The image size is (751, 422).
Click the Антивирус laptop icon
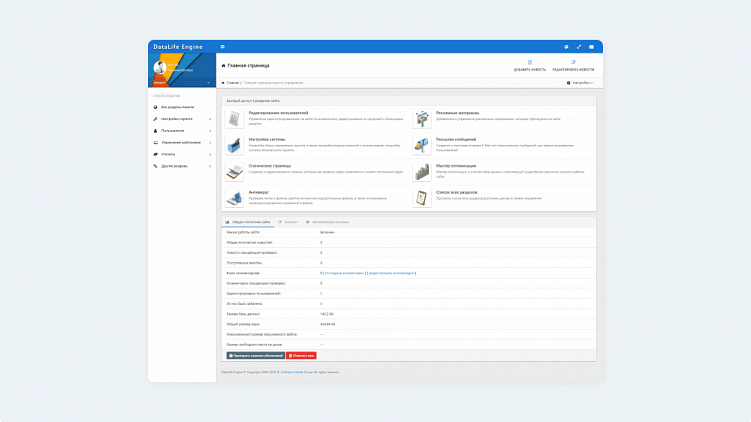[x=234, y=198]
